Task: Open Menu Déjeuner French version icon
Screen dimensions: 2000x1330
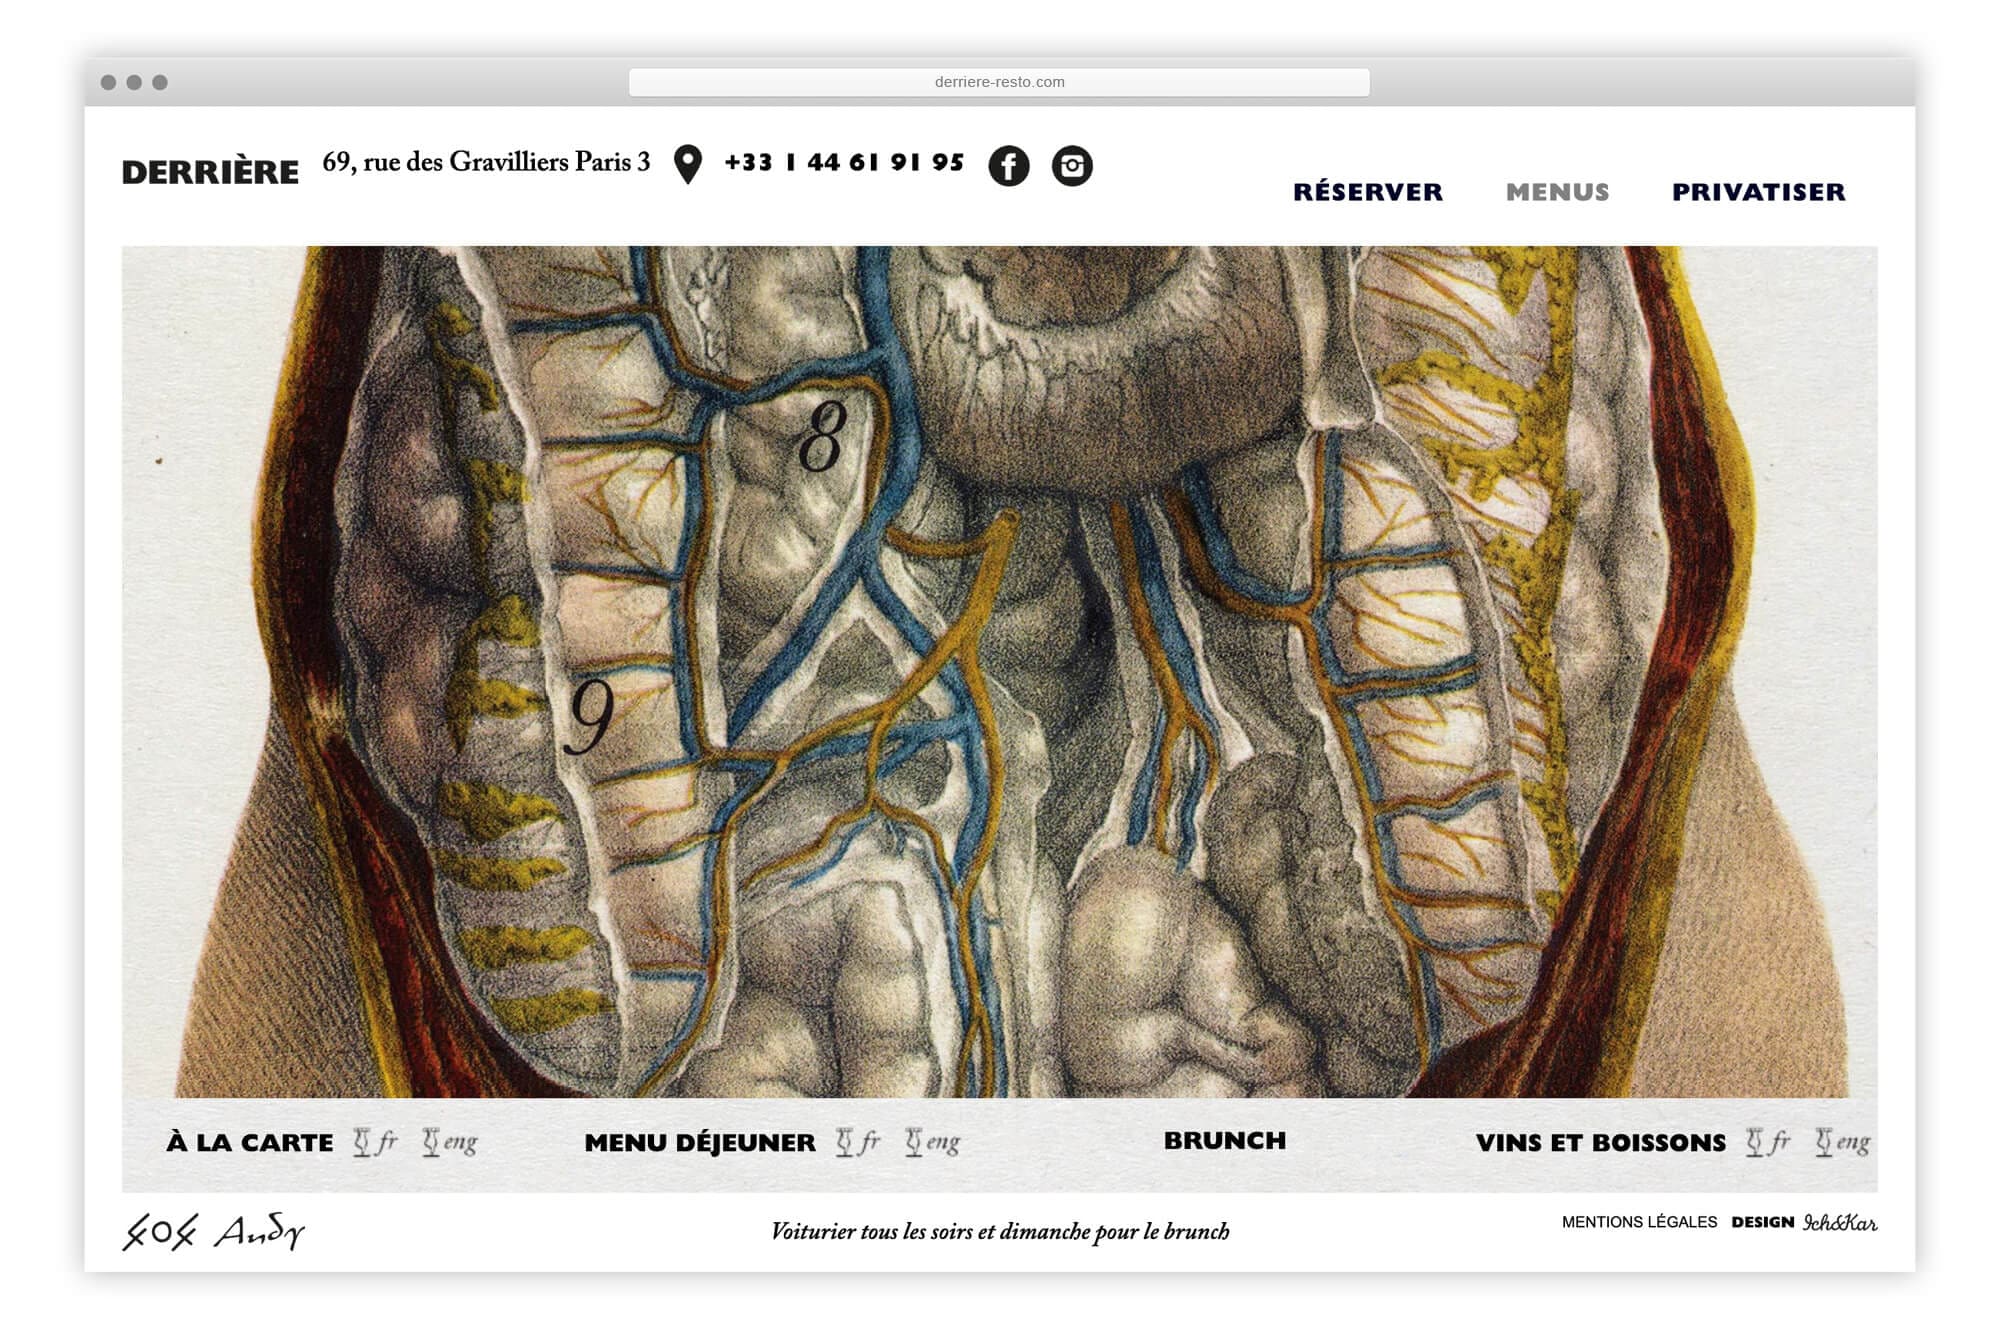Action: (859, 1142)
